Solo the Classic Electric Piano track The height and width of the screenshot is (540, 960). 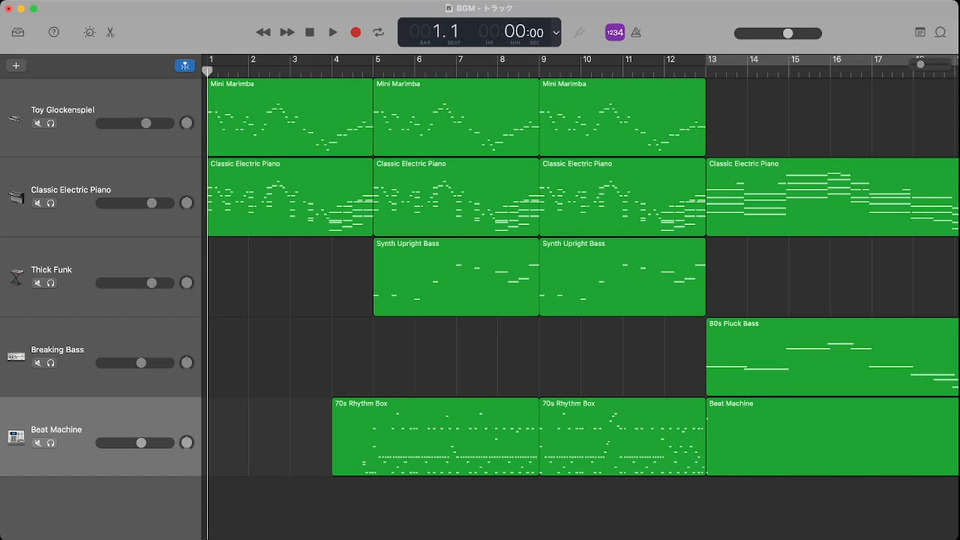51,203
